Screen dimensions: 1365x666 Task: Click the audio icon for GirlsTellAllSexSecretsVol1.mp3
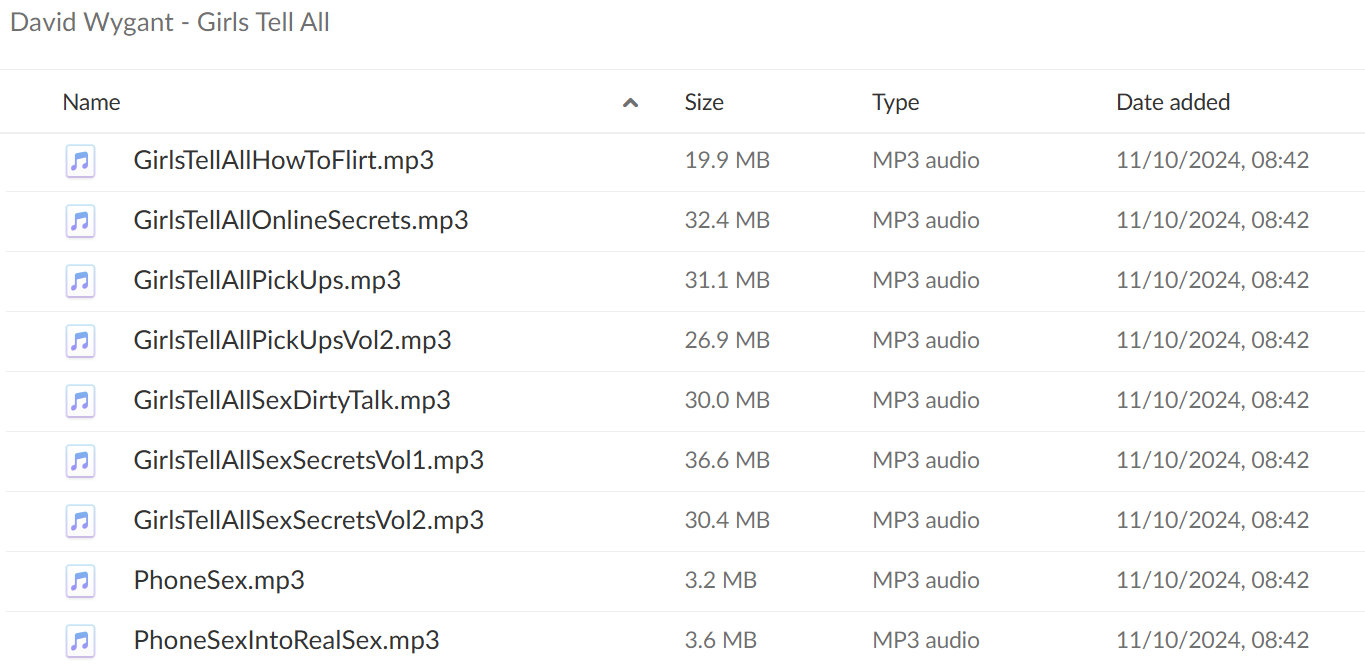[81, 461]
